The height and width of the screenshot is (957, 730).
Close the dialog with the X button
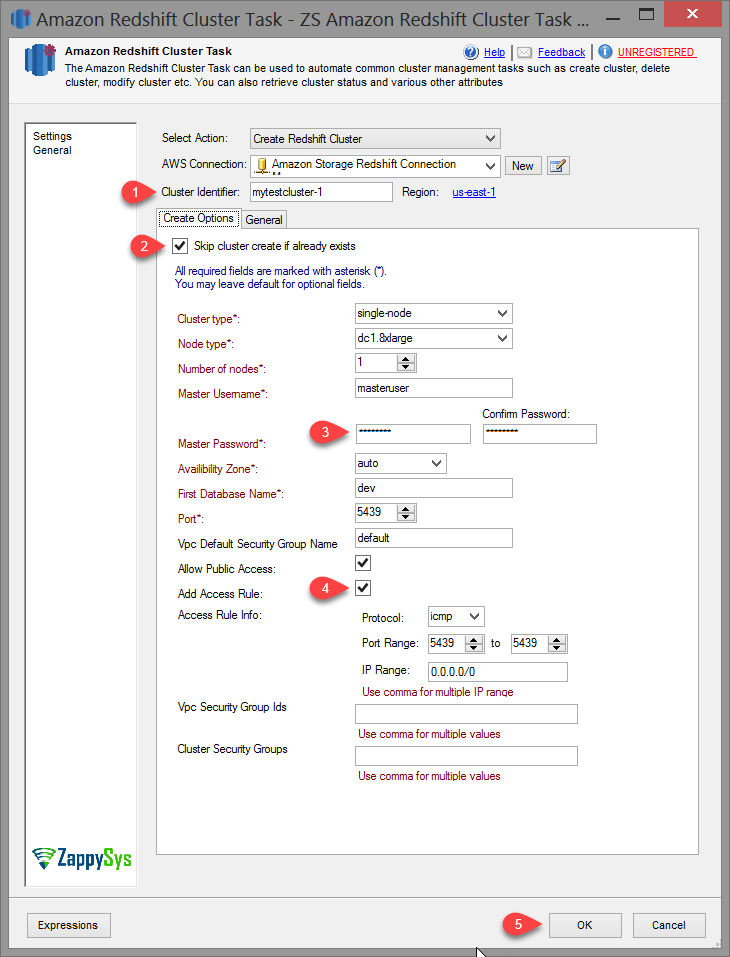pos(692,14)
